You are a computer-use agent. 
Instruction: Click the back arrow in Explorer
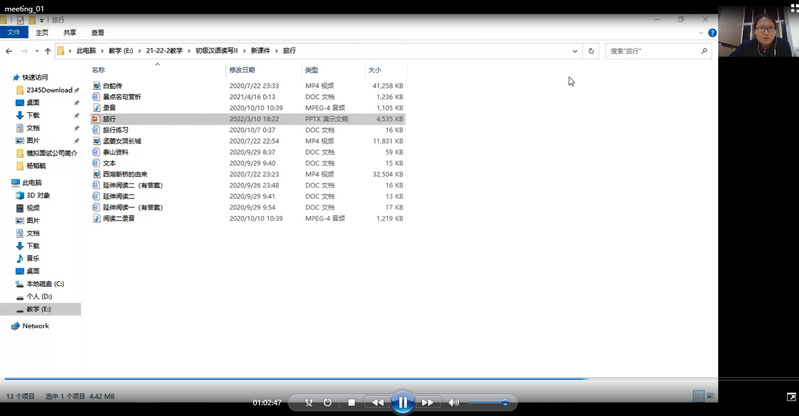coord(10,51)
